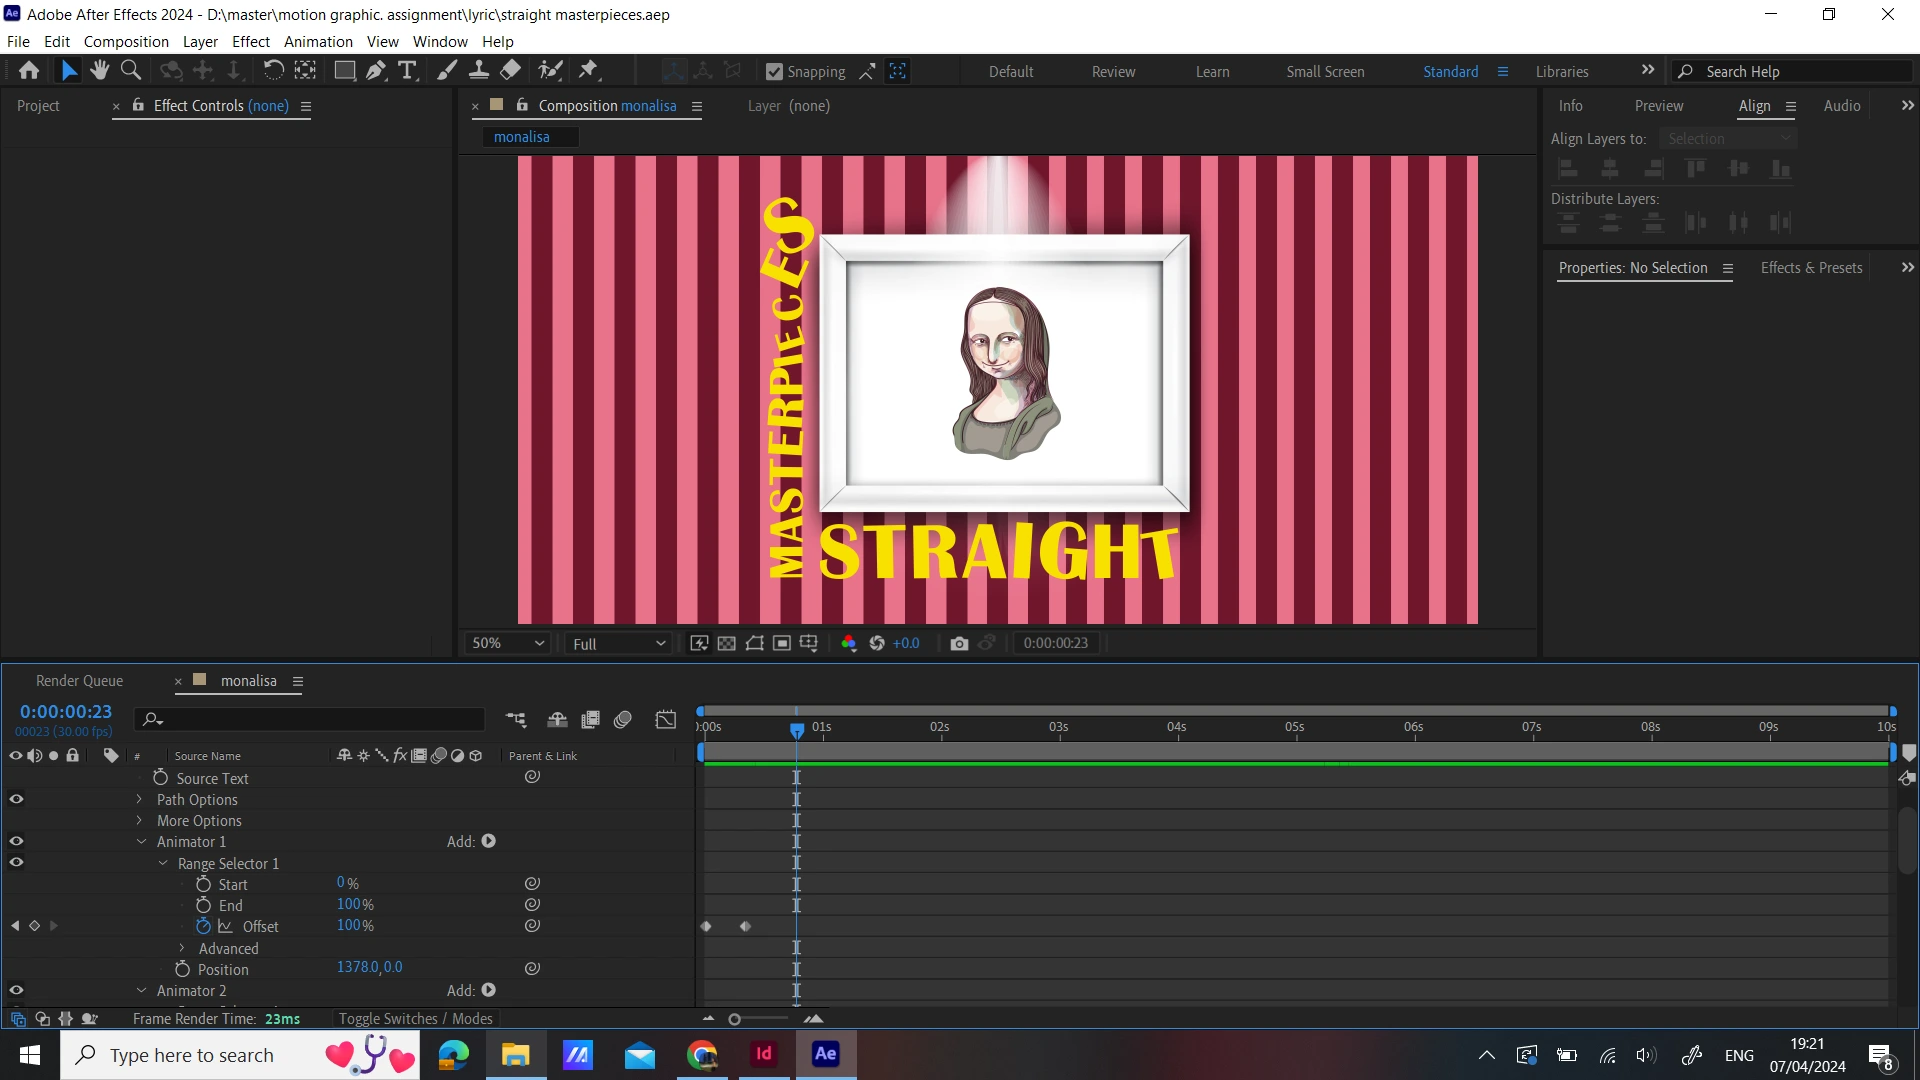This screenshot has width=1920, height=1080.
Task: Toggle visibility eye of Range Selector 1
Action: tap(16, 863)
